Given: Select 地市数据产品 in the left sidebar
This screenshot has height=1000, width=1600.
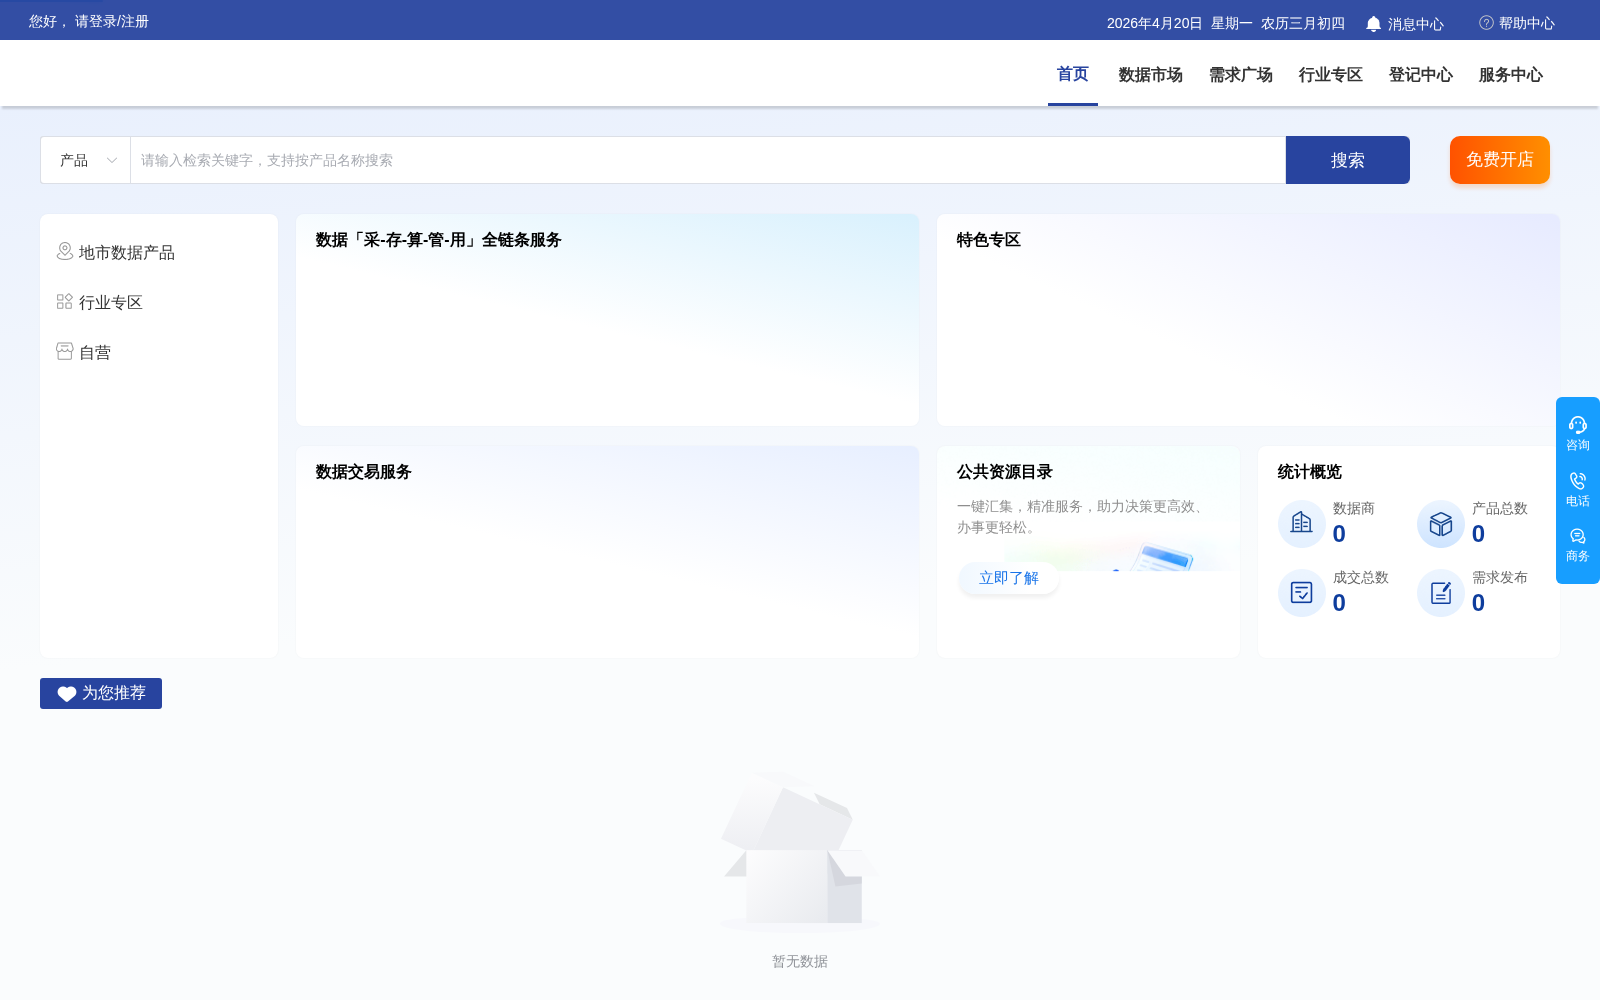Looking at the screenshot, I should (127, 252).
